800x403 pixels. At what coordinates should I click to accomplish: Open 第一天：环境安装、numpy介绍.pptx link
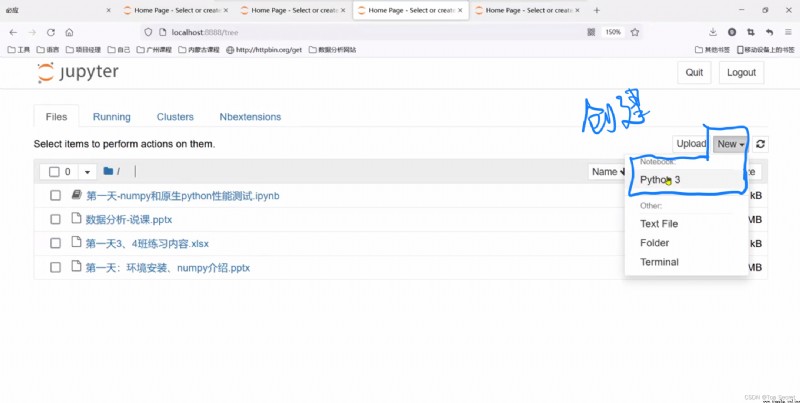pos(168,268)
